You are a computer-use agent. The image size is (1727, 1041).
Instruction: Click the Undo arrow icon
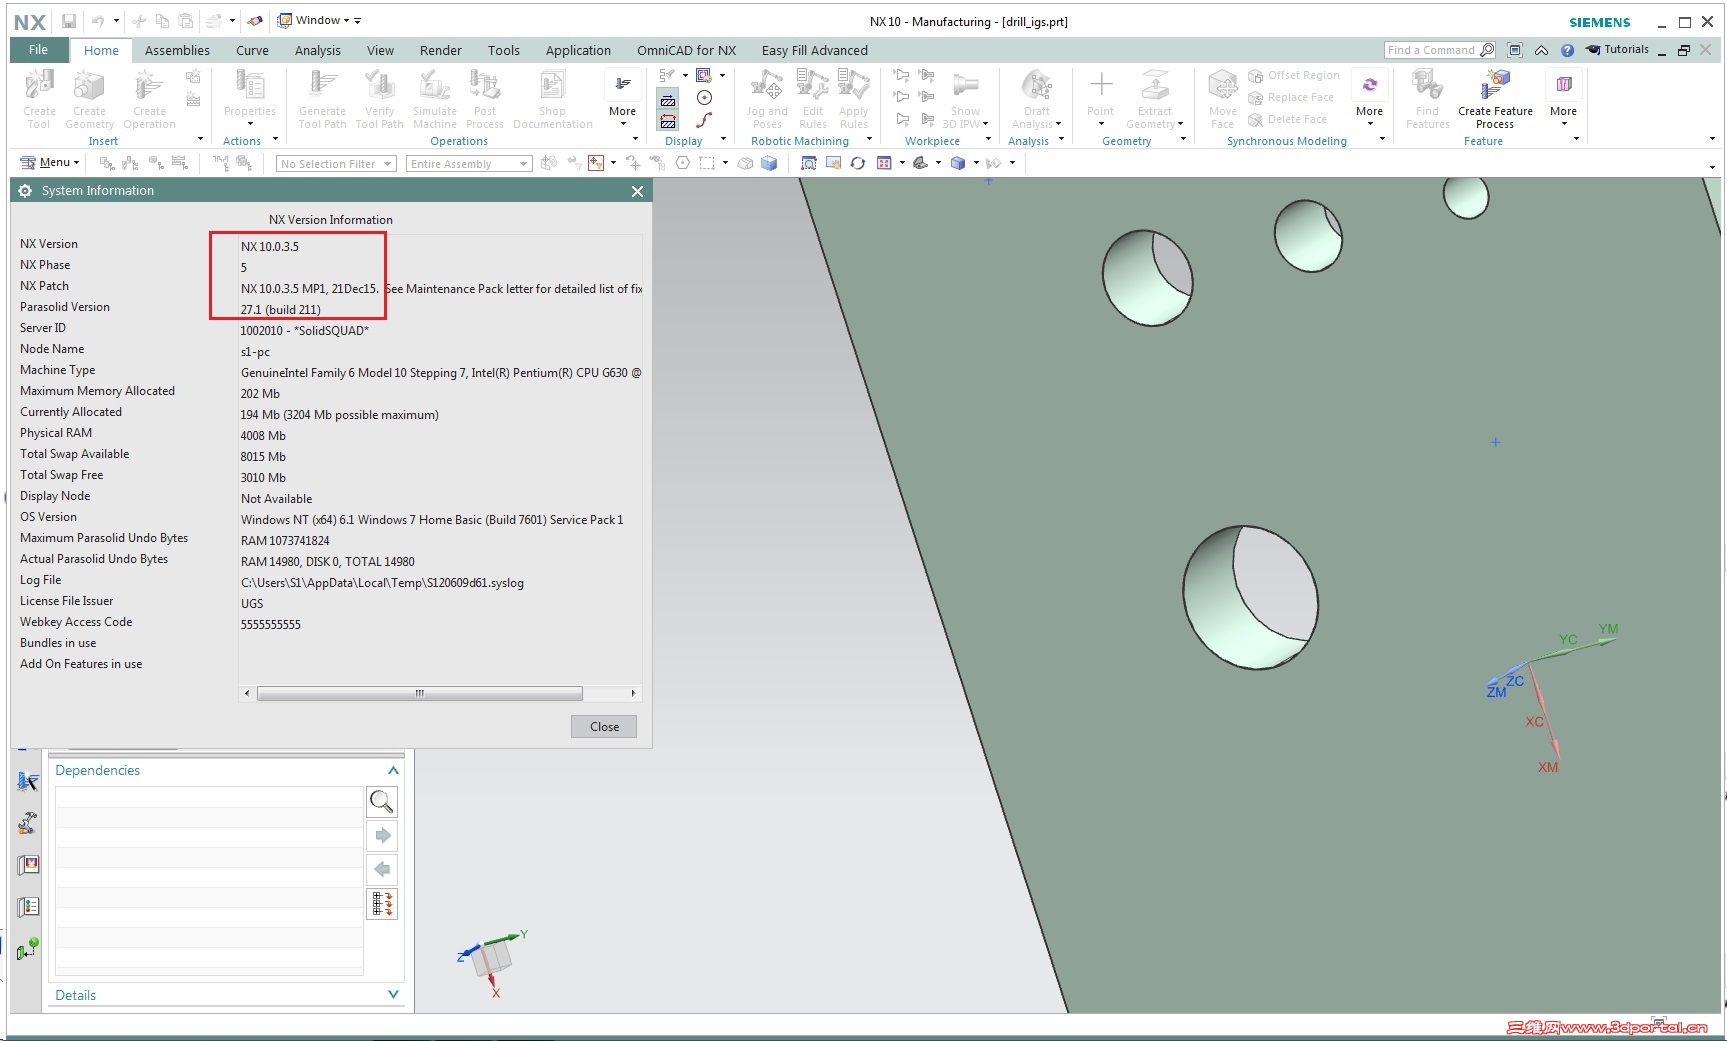pyautogui.click(x=97, y=21)
